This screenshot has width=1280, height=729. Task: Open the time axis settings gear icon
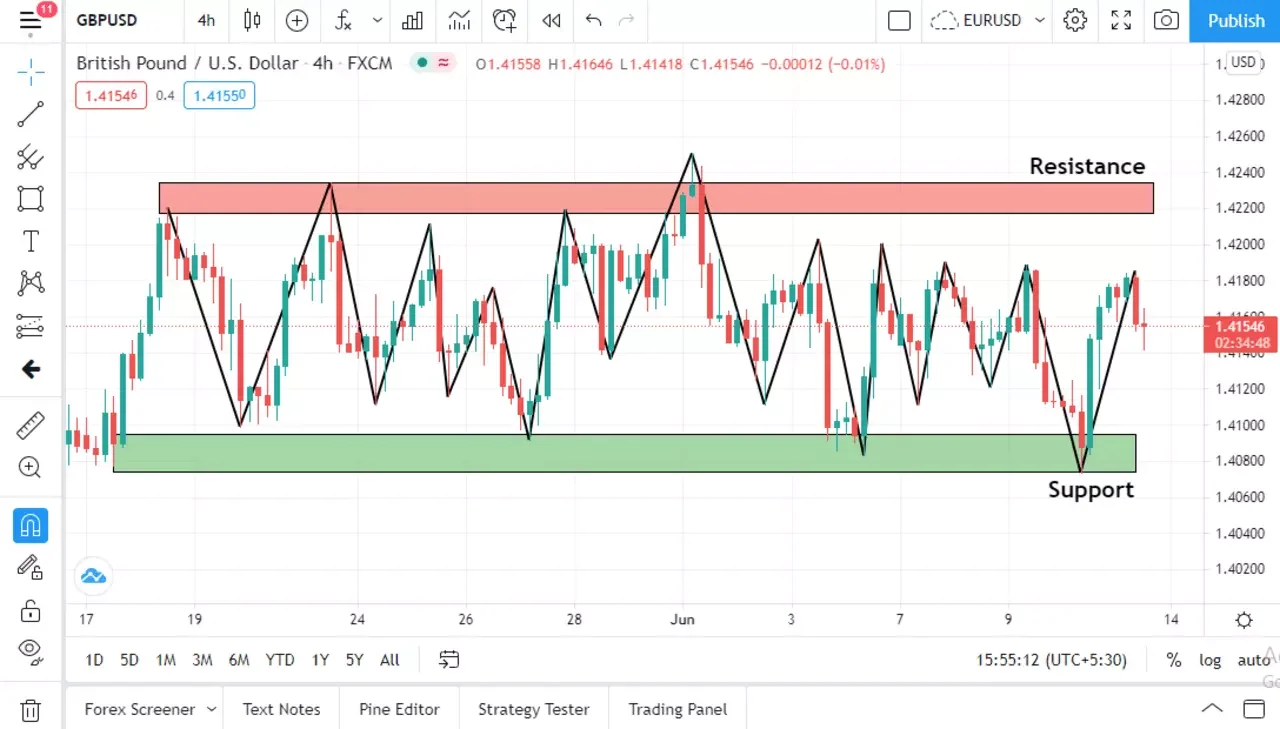pos(1244,620)
